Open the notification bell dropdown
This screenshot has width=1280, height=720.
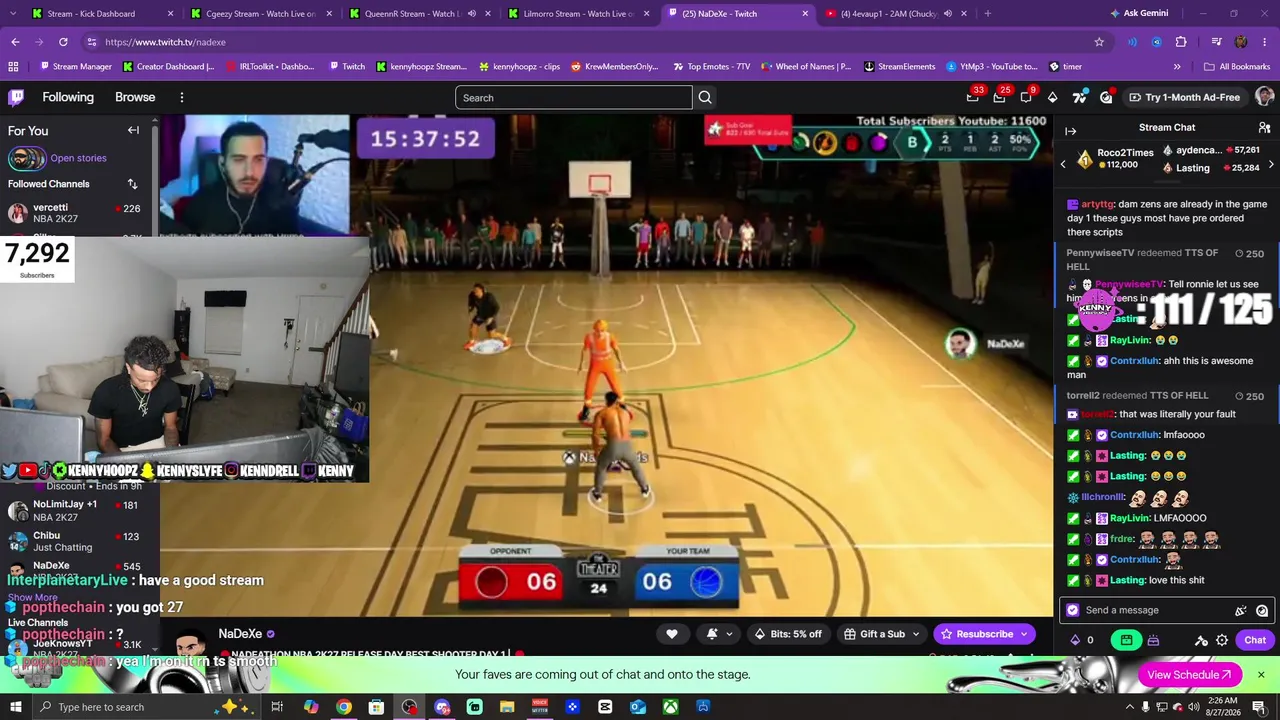pos(720,634)
